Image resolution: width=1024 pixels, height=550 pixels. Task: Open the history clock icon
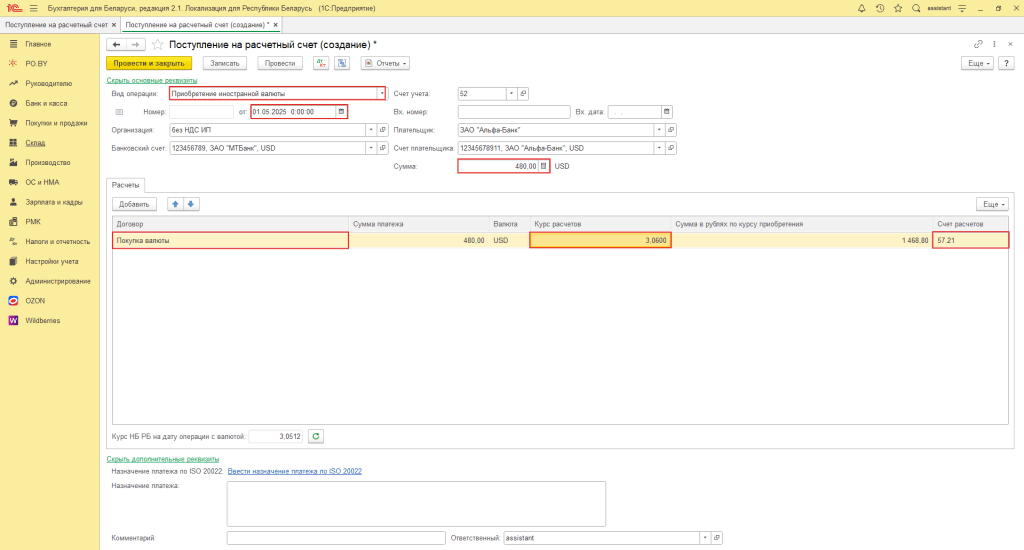880,8
